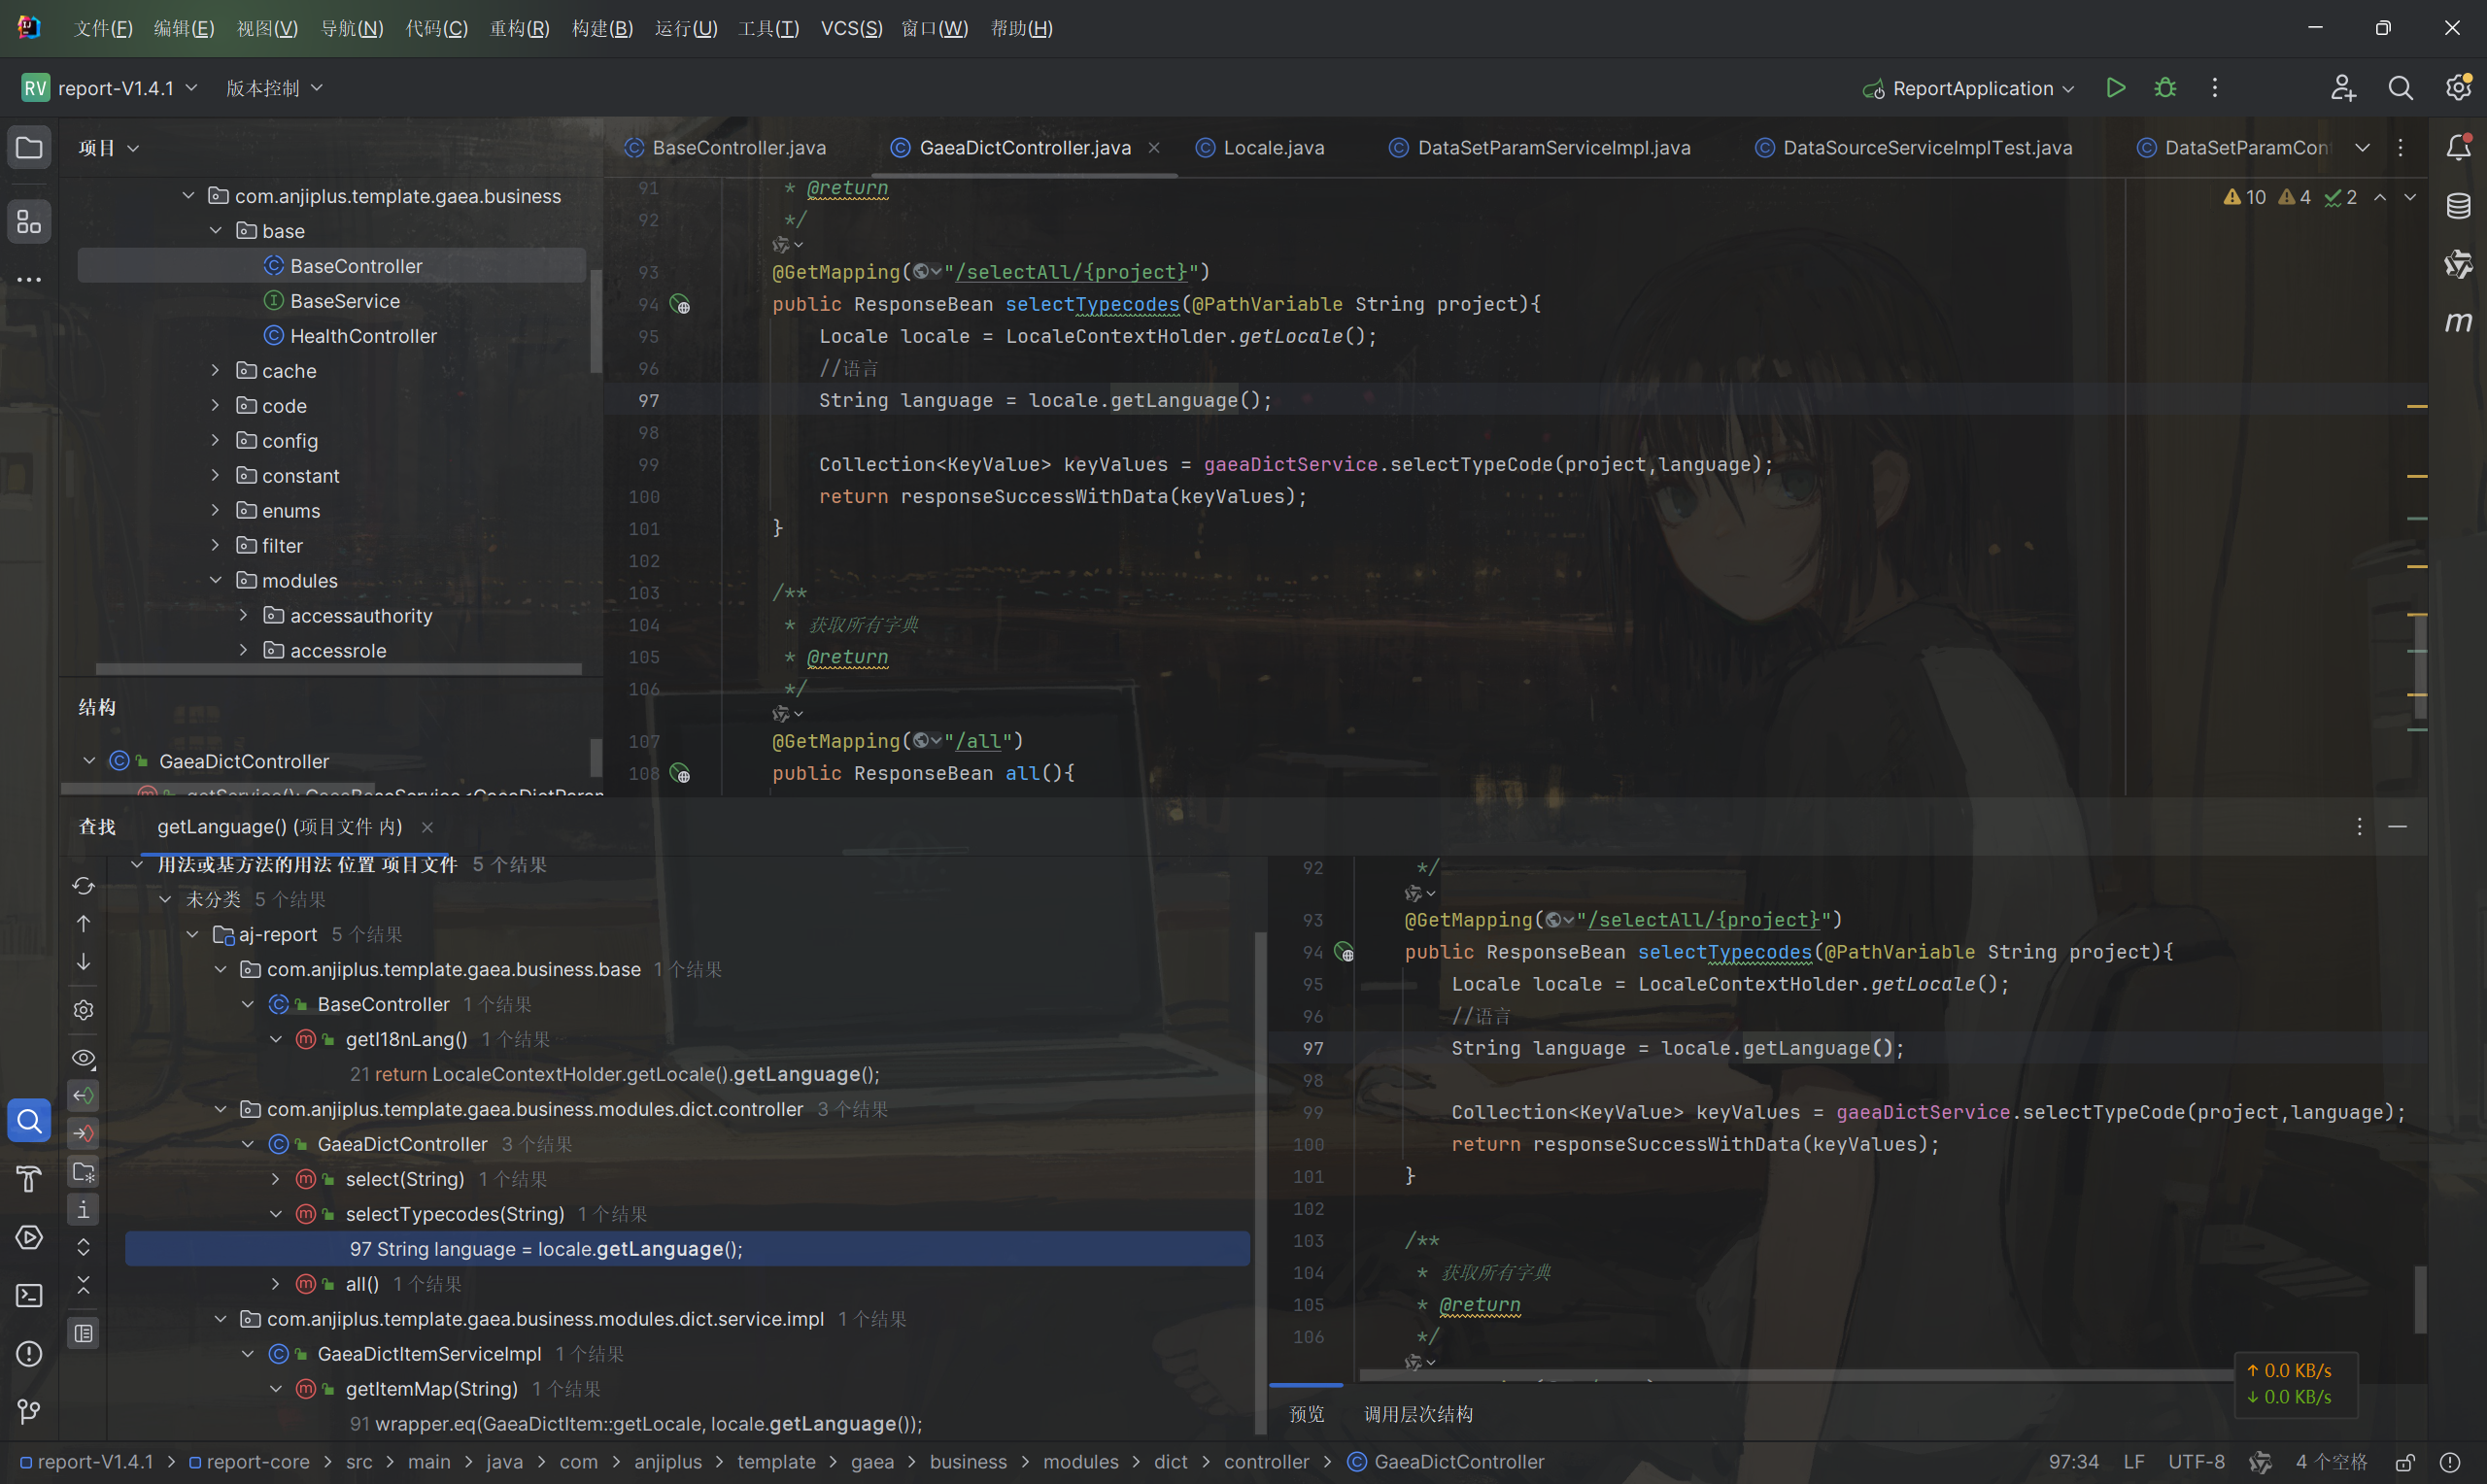
Task: Toggle group by module in find panel
Action: click(x=84, y=1171)
